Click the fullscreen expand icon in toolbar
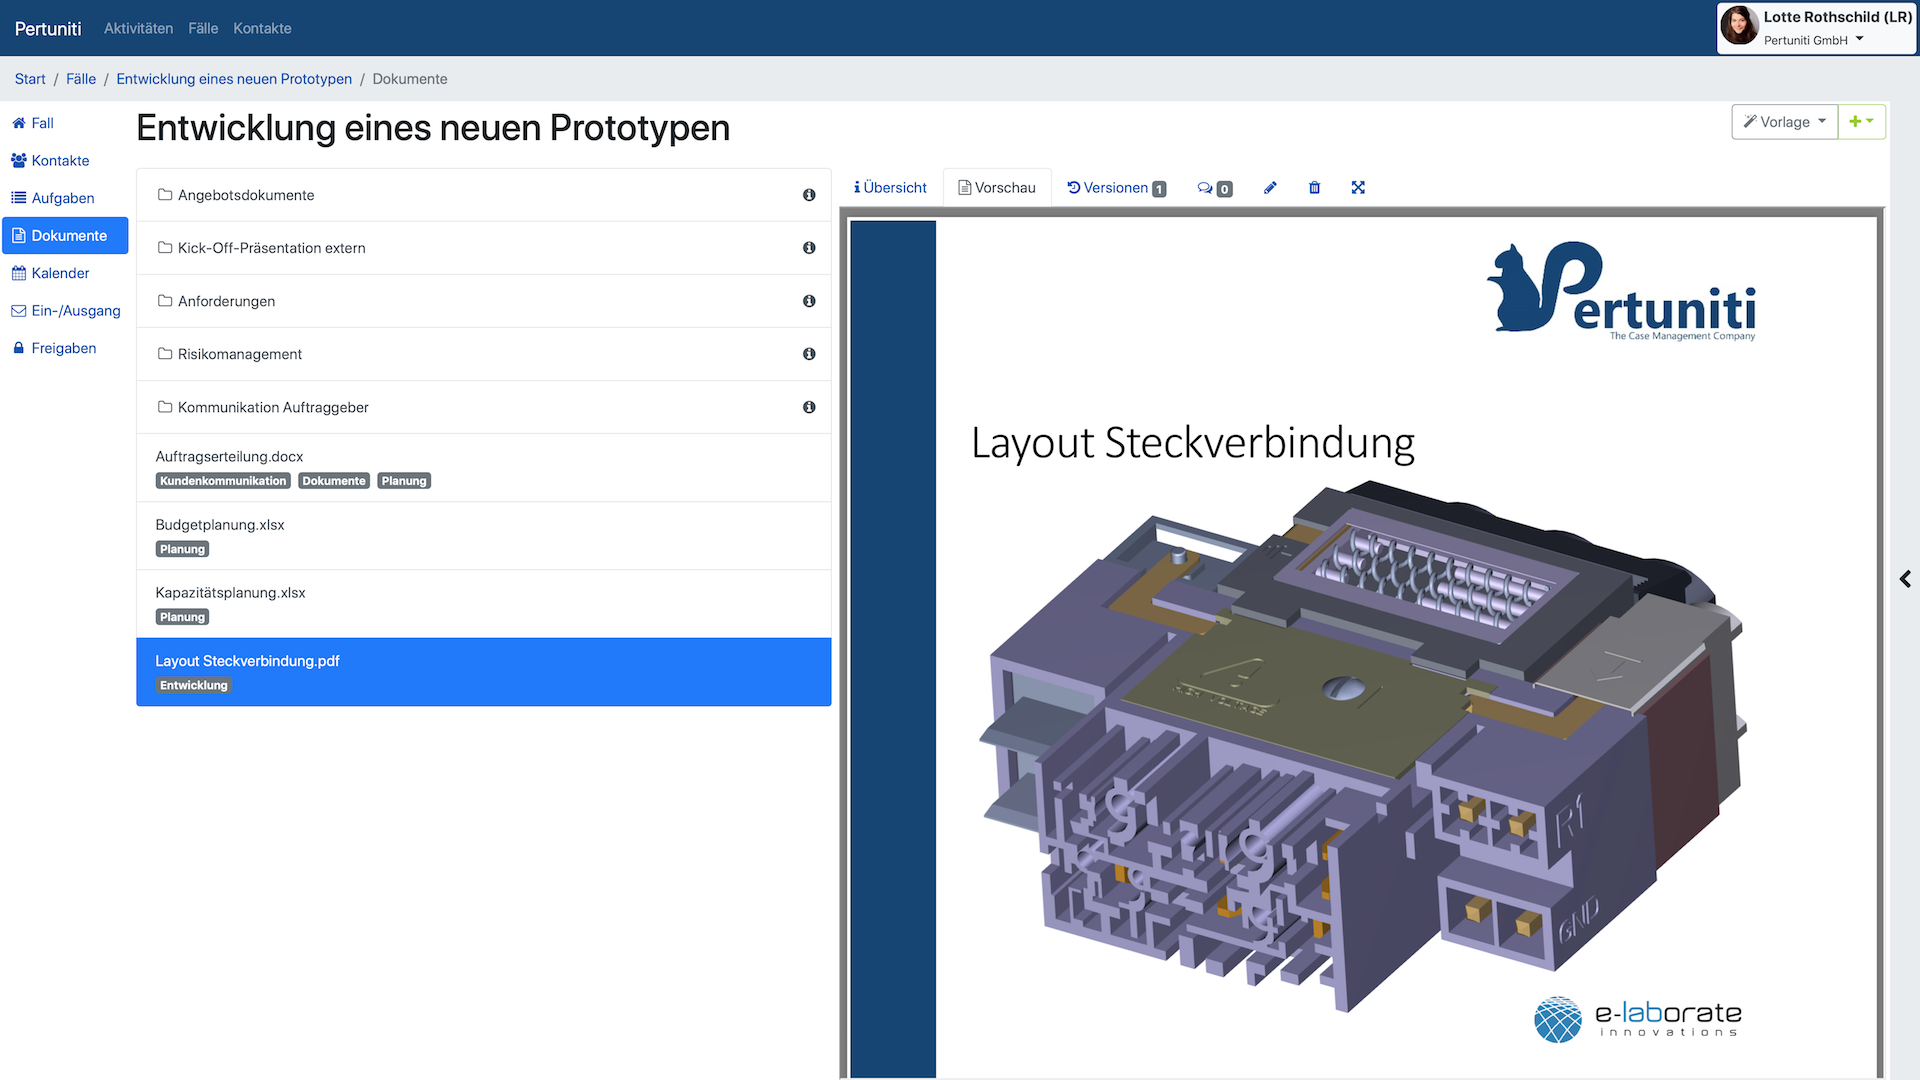Viewport: 1920px width, 1080px height. click(x=1358, y=188)
